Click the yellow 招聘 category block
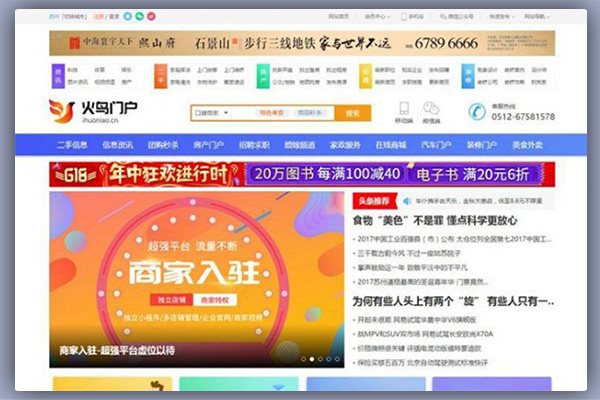Screen dimensions: 600x400 coord(365,76)
